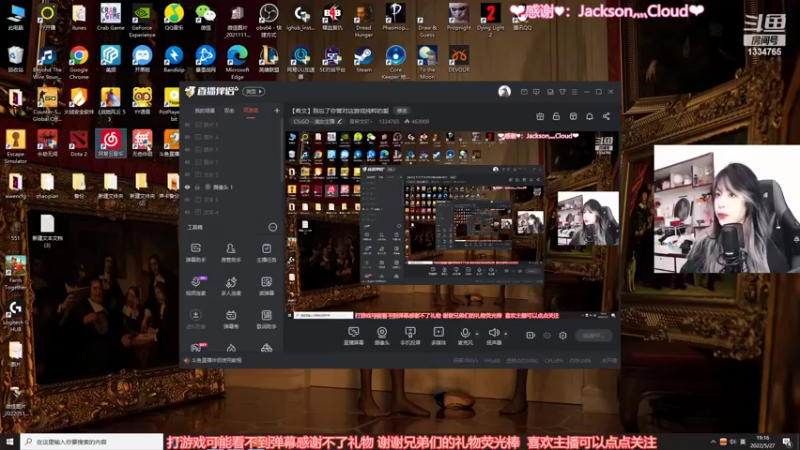
Task: Edit room category via pencil icon
Action: (x=339, y=121)
